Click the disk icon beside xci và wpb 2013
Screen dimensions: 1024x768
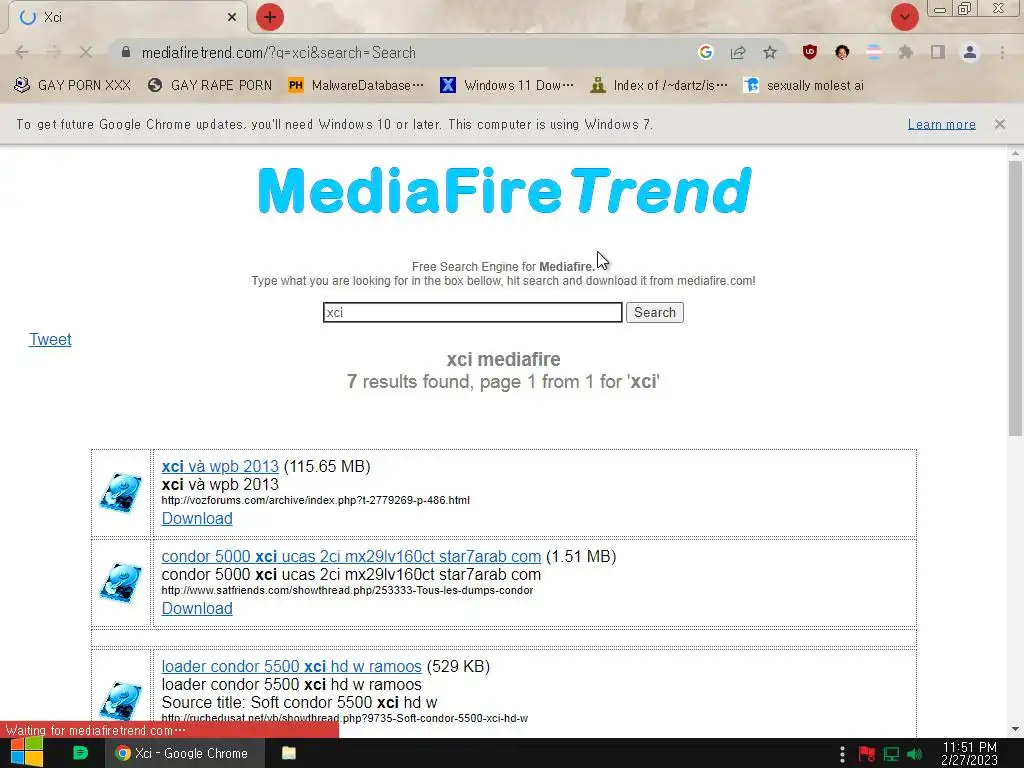(x=121, y=492)
